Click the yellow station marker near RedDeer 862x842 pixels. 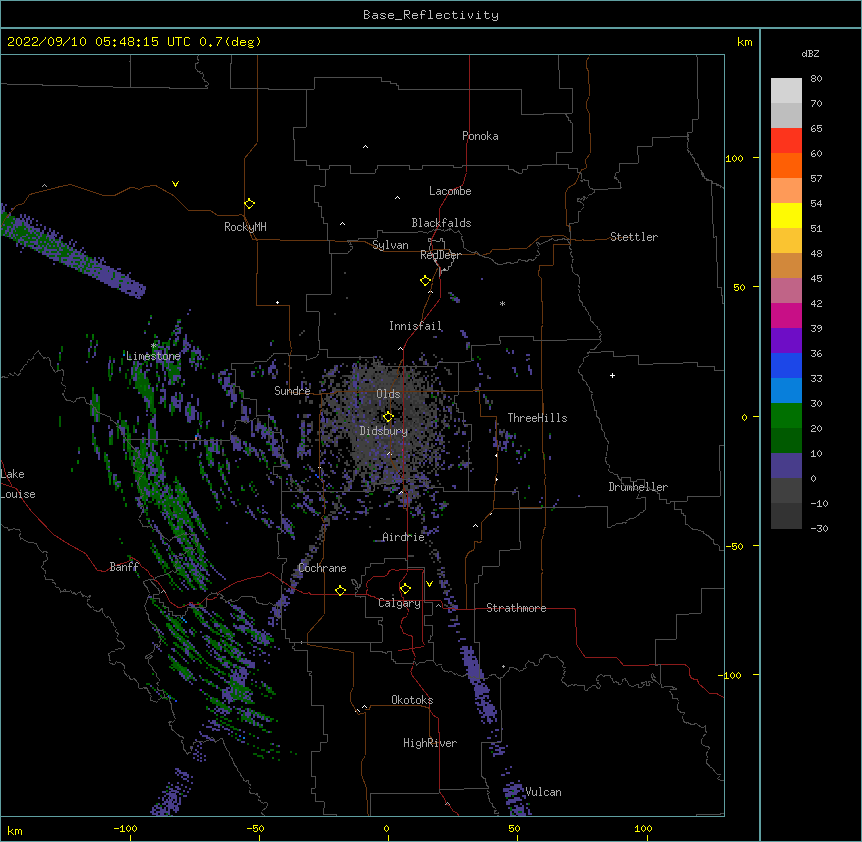coord(426,281)
